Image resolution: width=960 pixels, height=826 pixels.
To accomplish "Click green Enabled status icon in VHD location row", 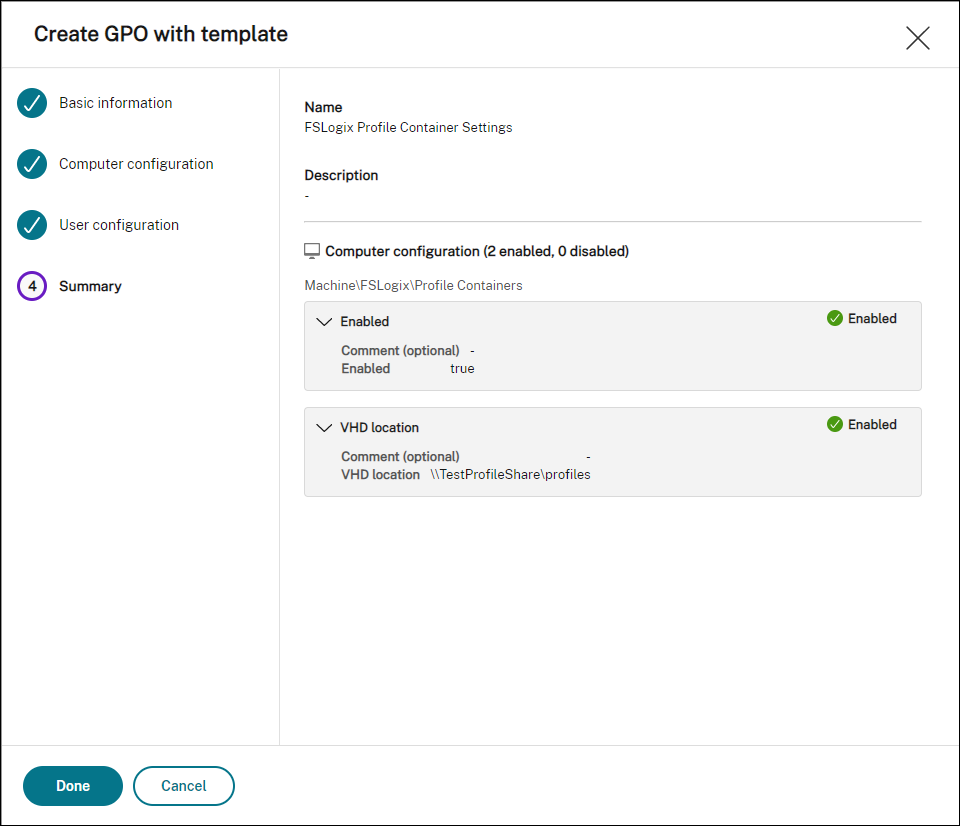I will tap(835, 424).
